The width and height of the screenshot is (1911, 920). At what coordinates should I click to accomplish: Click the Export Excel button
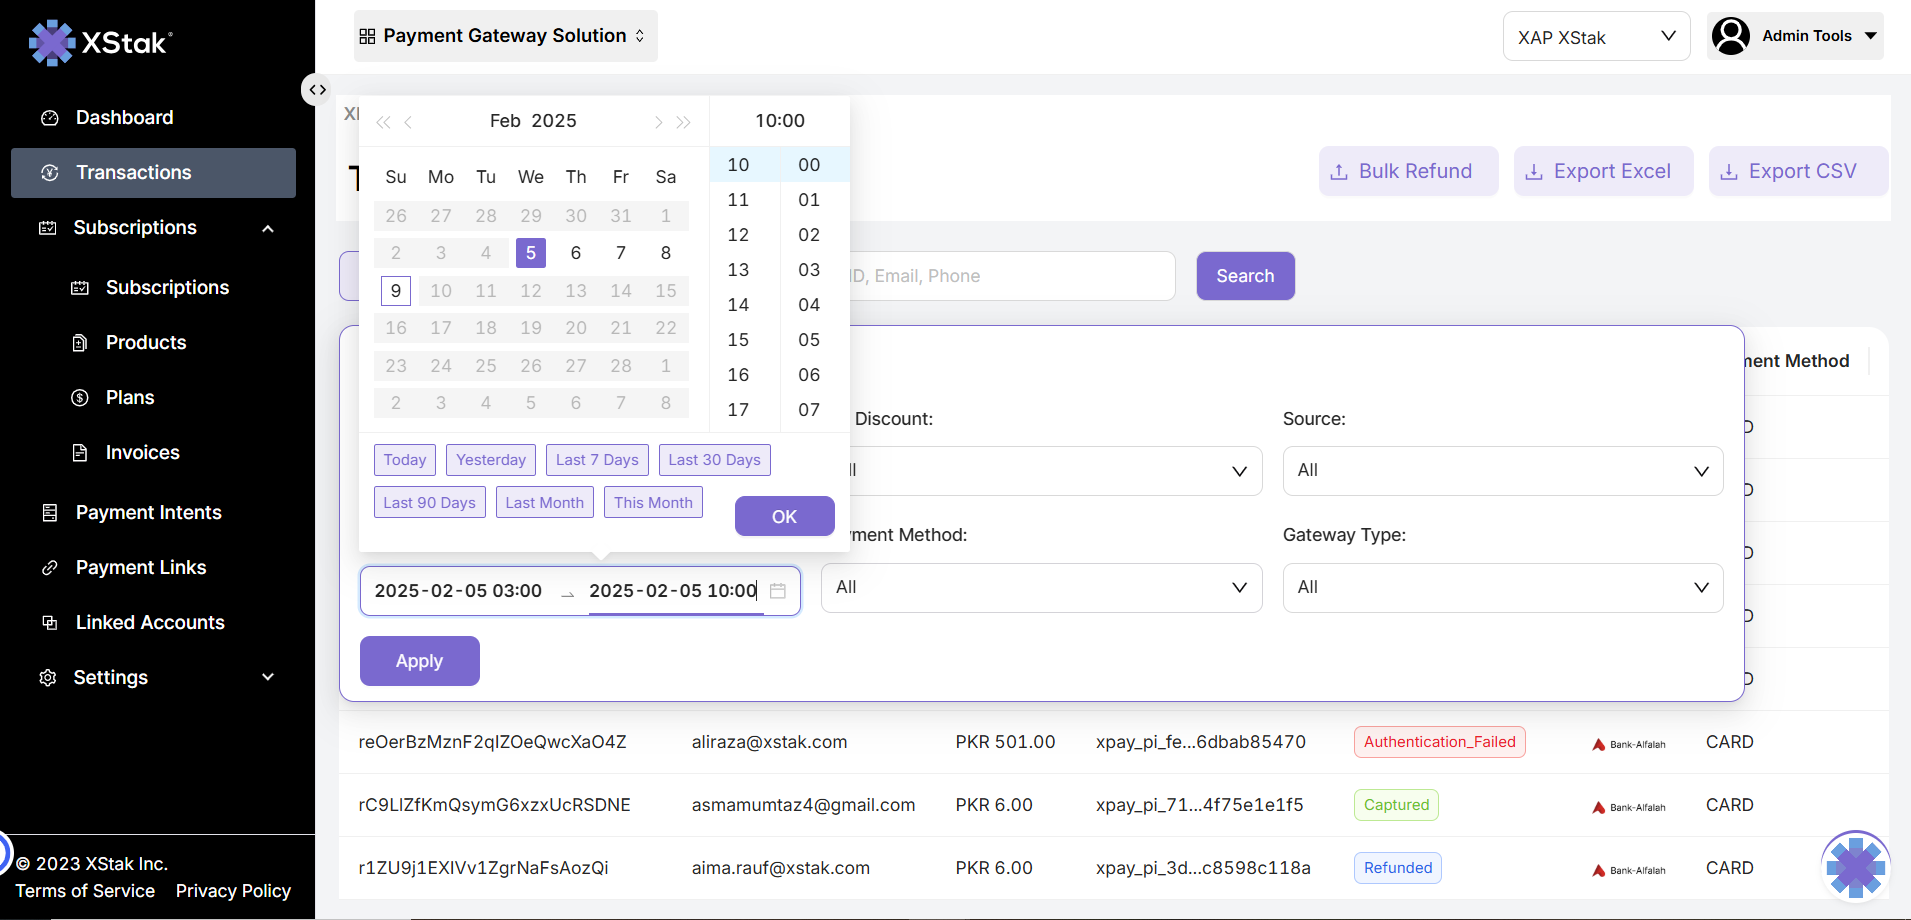[1602, 171]
